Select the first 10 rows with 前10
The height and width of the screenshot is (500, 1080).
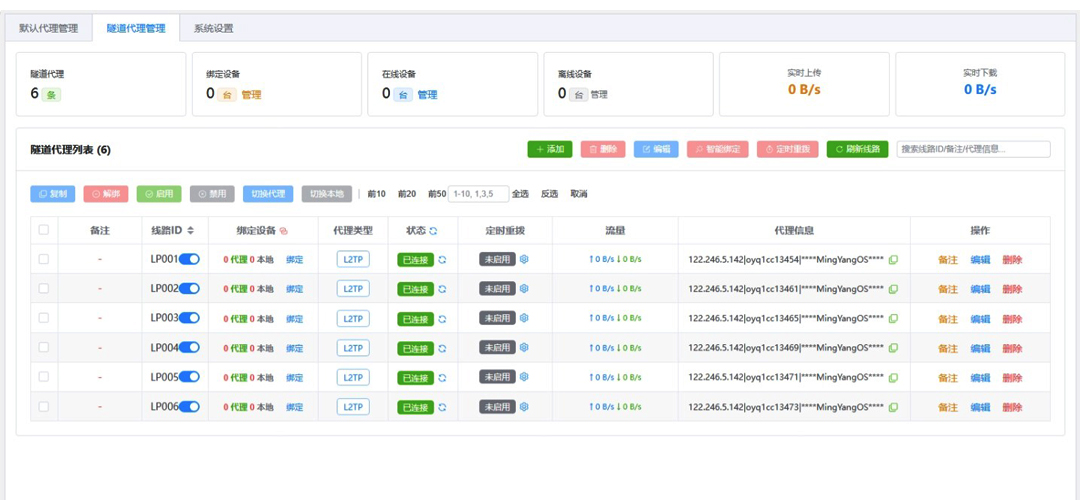(377, 194)
